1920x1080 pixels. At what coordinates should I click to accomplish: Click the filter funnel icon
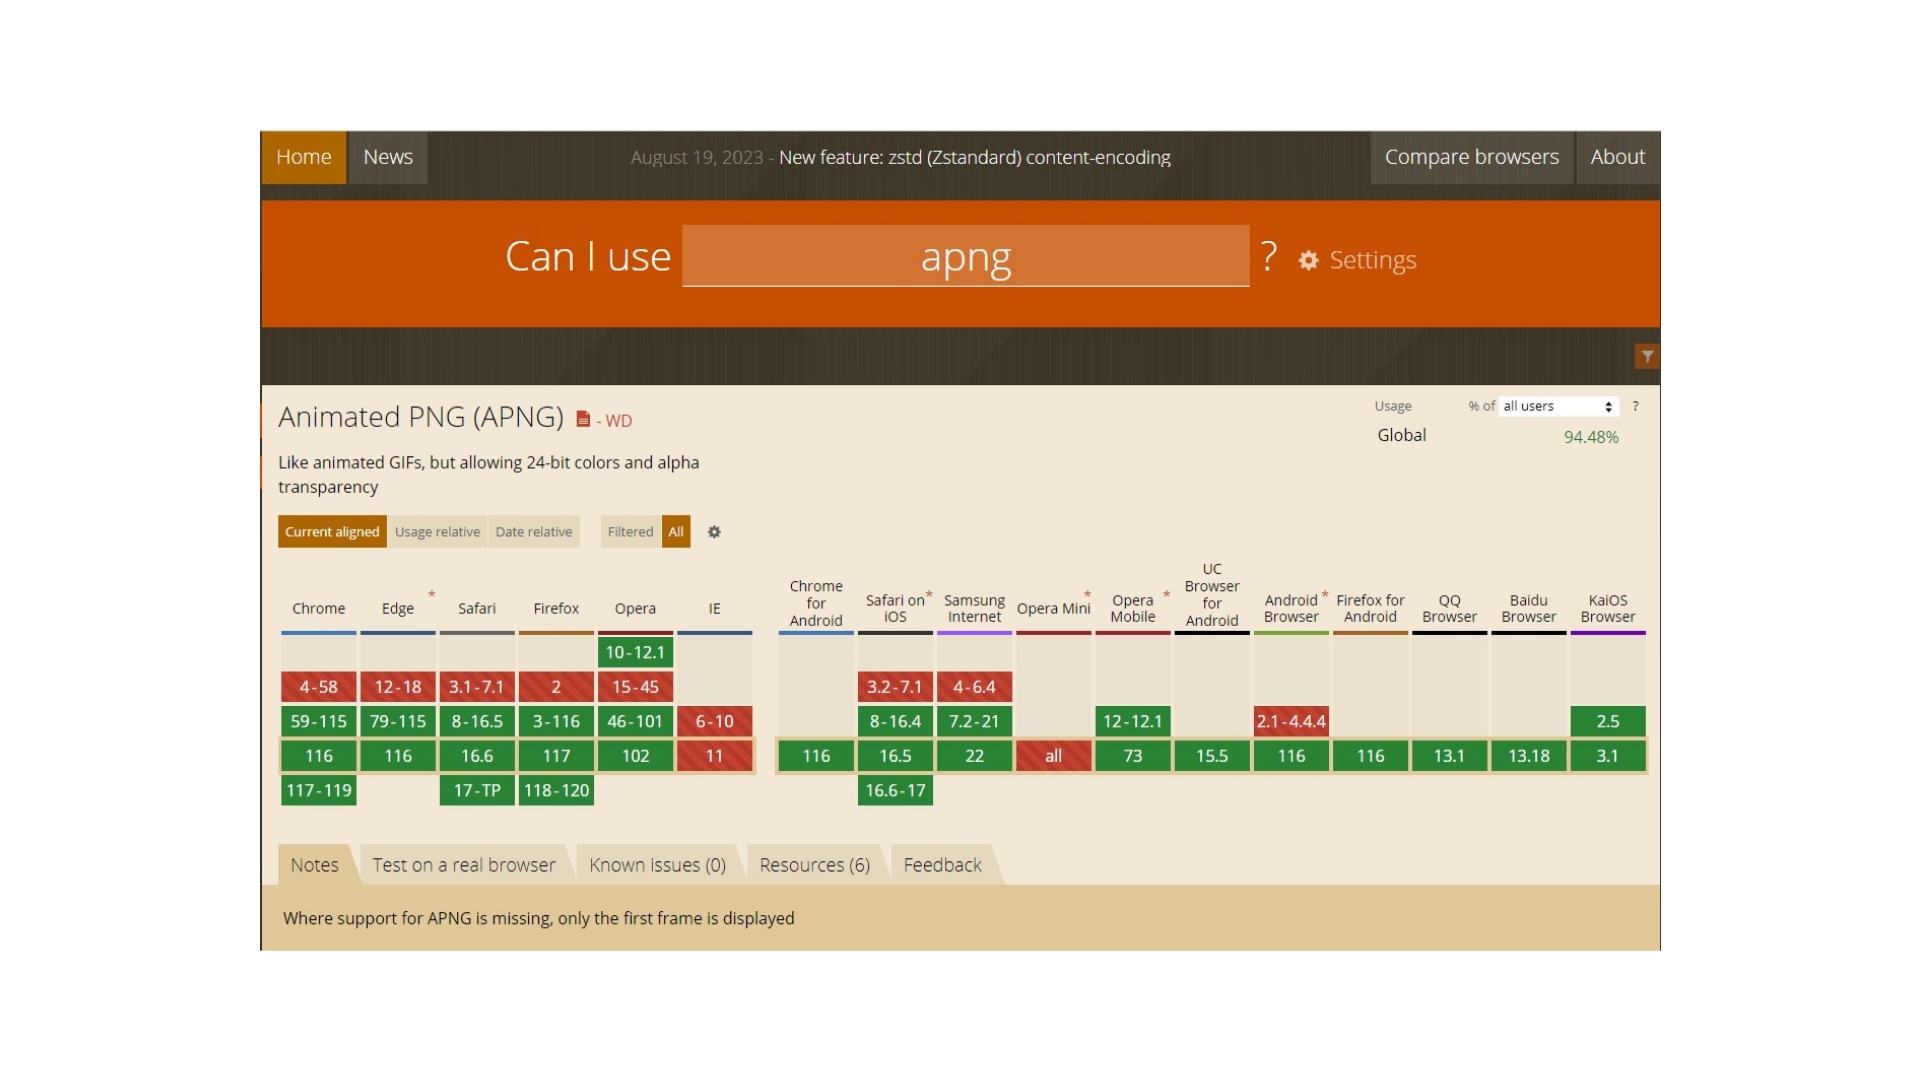[1646, 357]
